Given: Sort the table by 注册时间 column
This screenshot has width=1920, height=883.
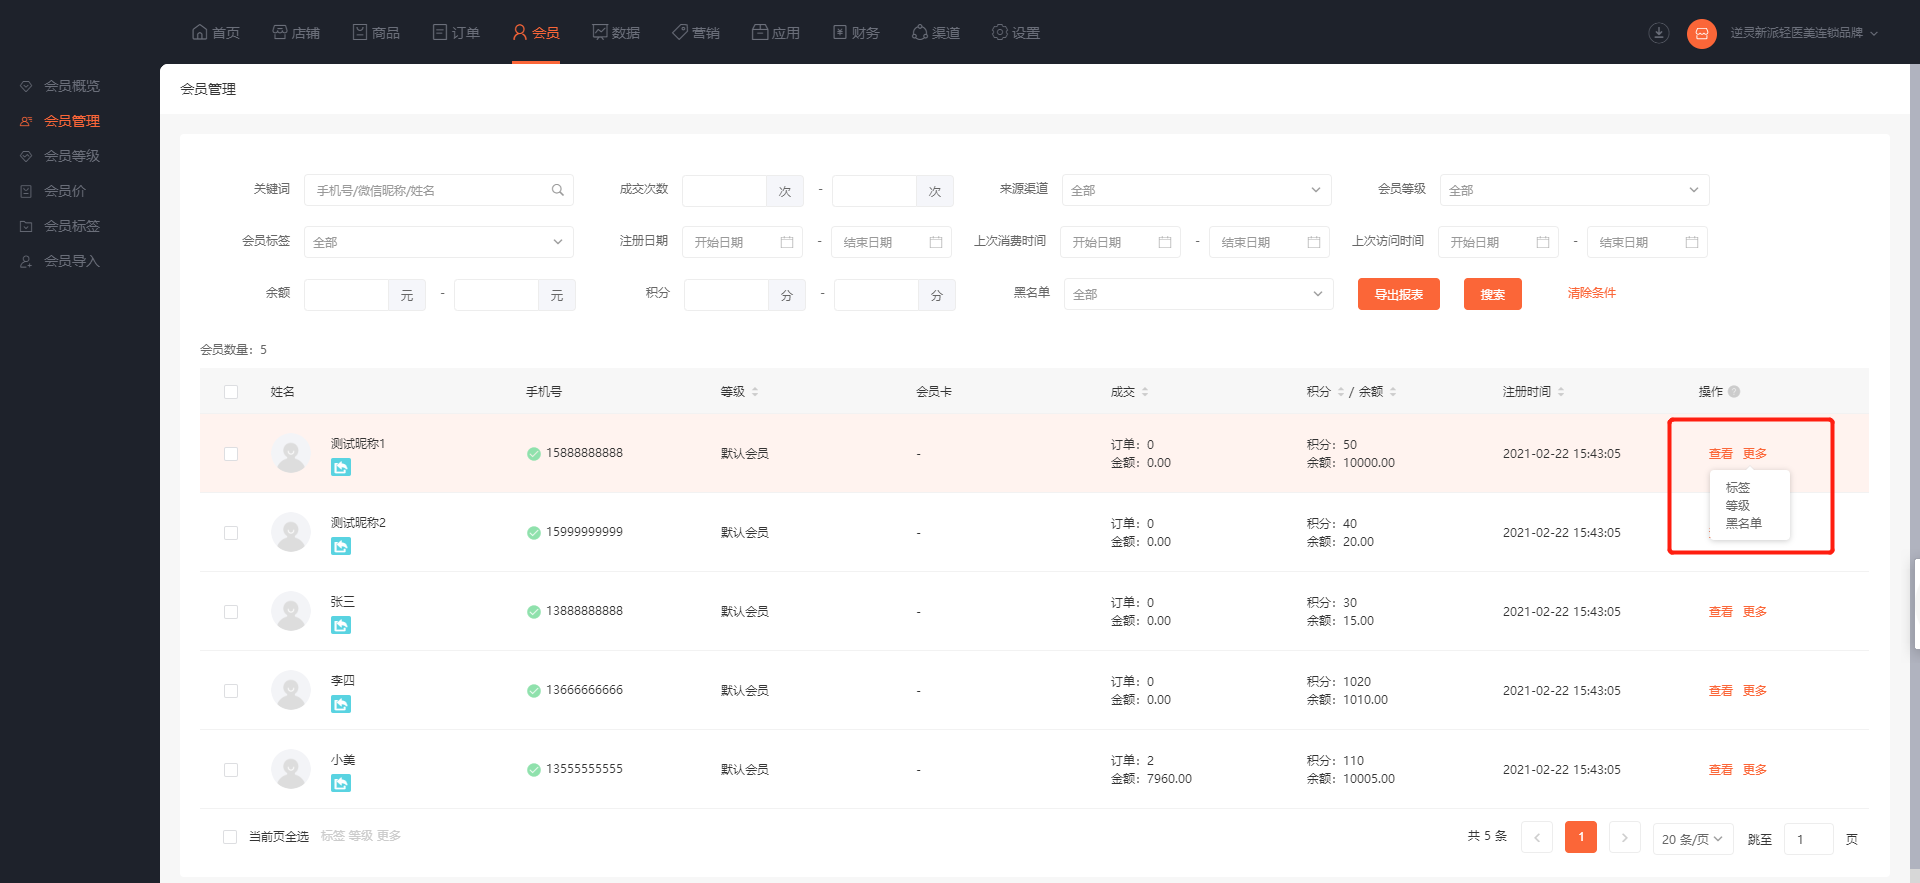Looking at the screenshot, I should pos(1561,392).
